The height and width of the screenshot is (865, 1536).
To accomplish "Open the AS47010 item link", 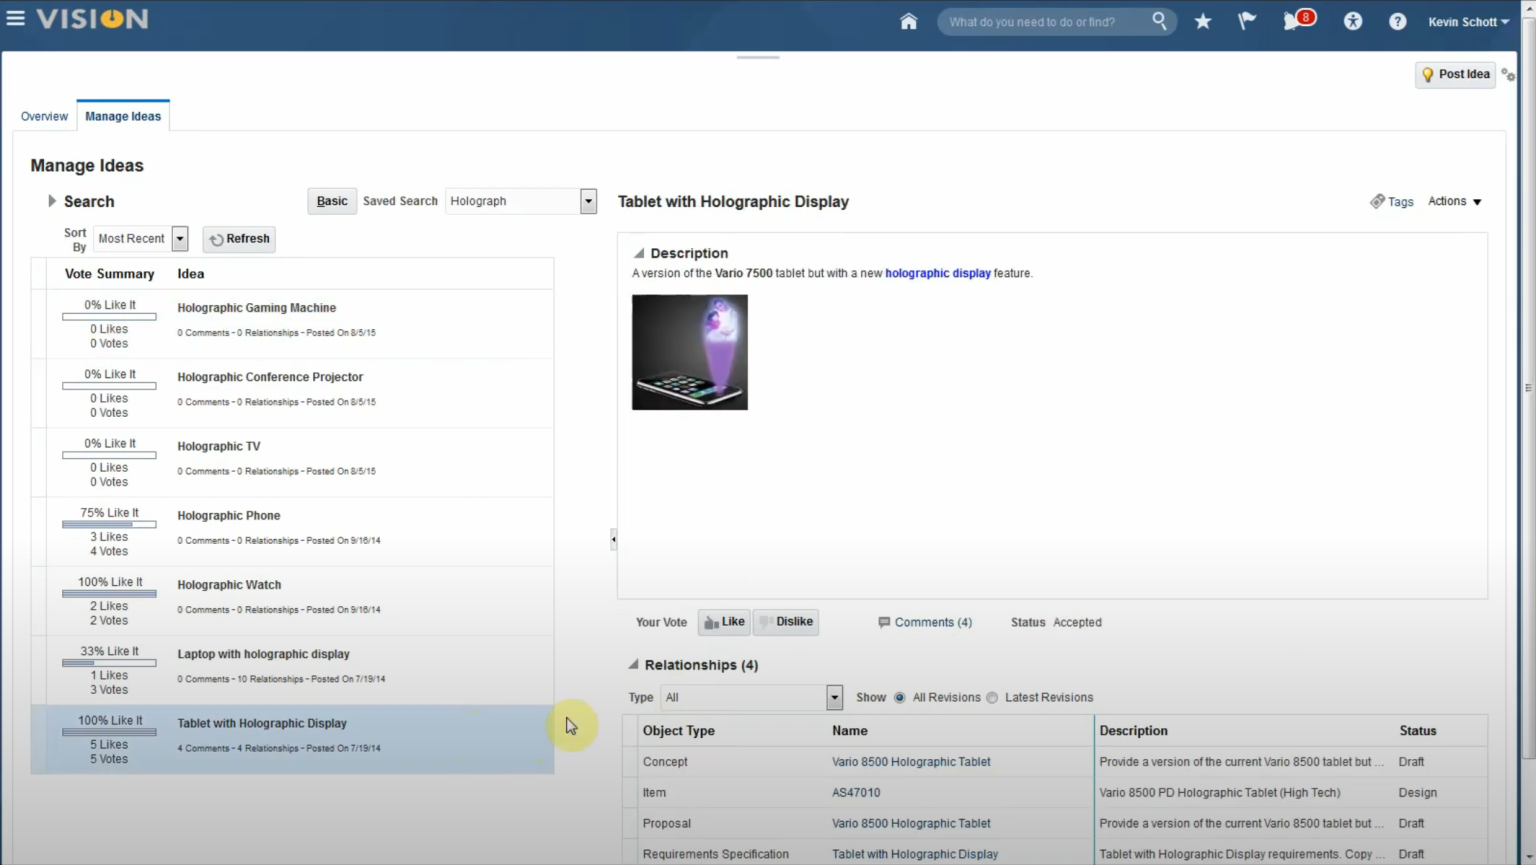I will click(856, 792).
